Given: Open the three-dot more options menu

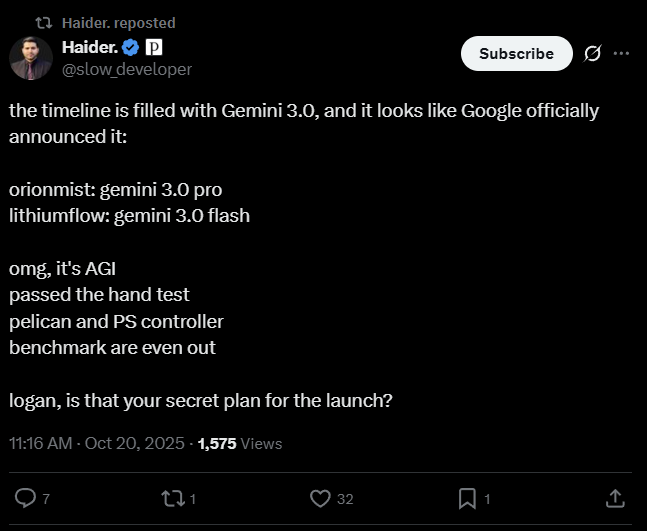Looking at the screenshot, I should tap(621, 54).
